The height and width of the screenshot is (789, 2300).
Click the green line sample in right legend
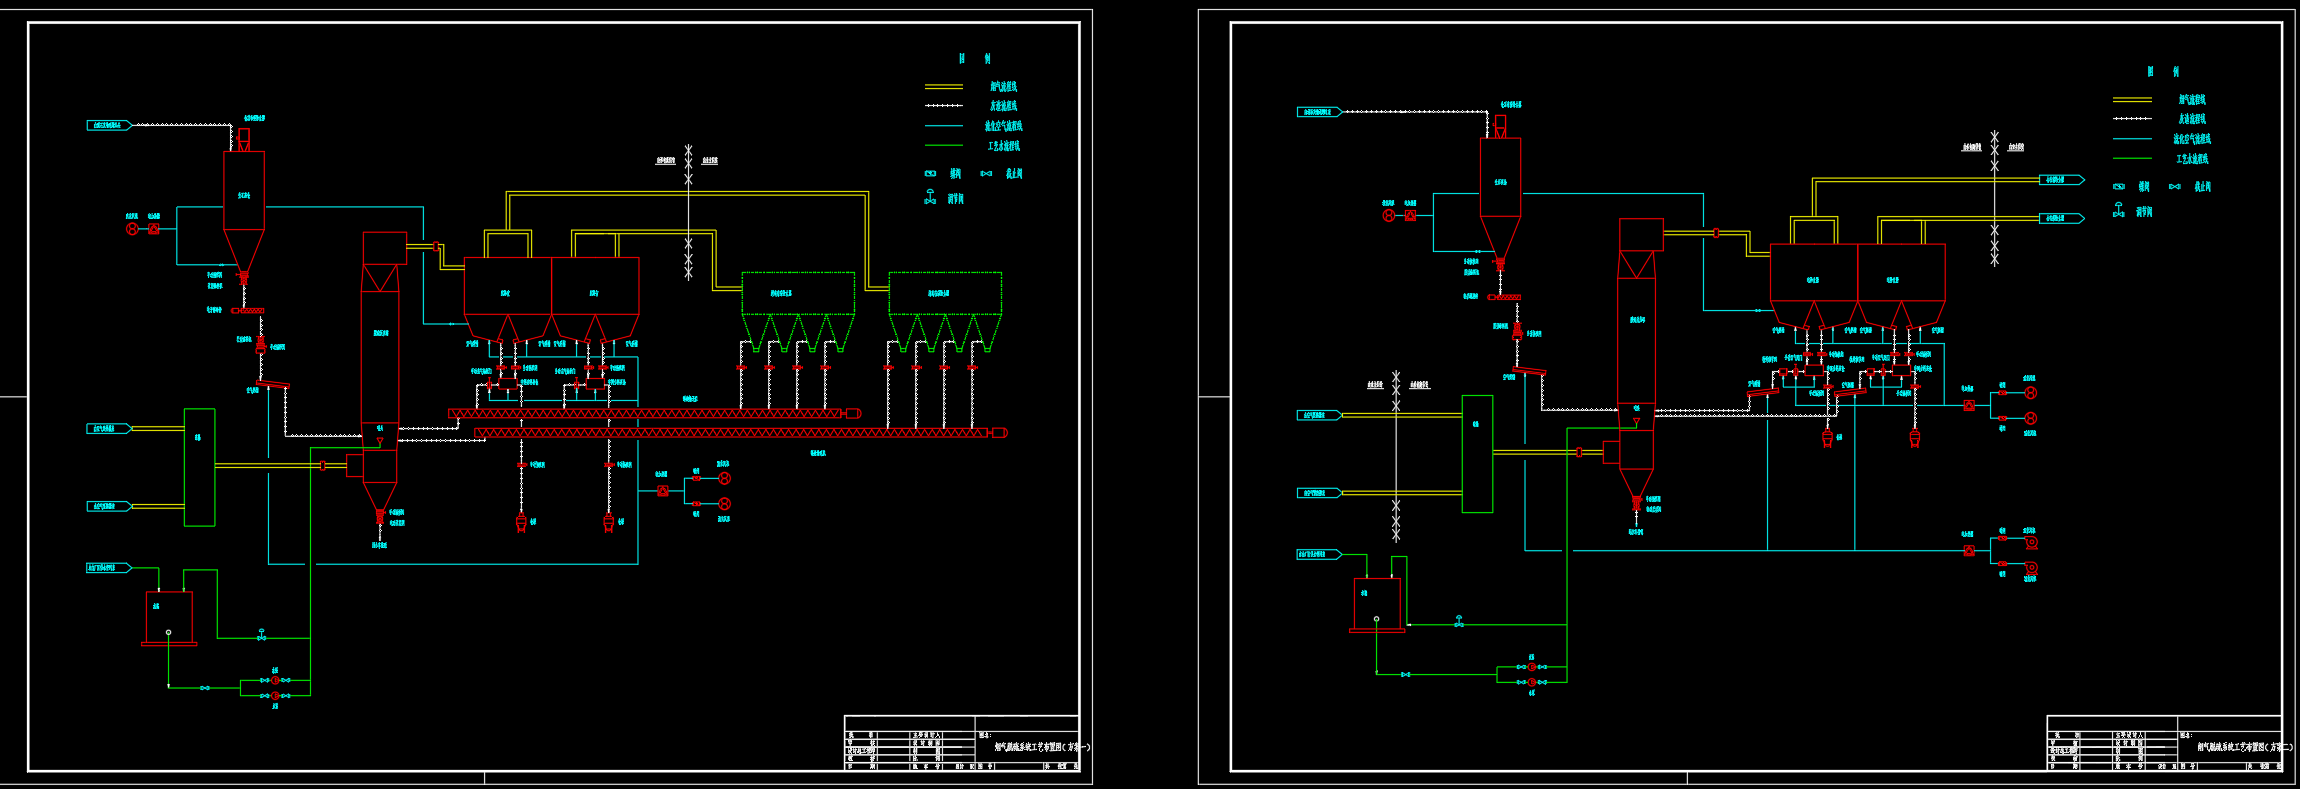coord(2131,159)
